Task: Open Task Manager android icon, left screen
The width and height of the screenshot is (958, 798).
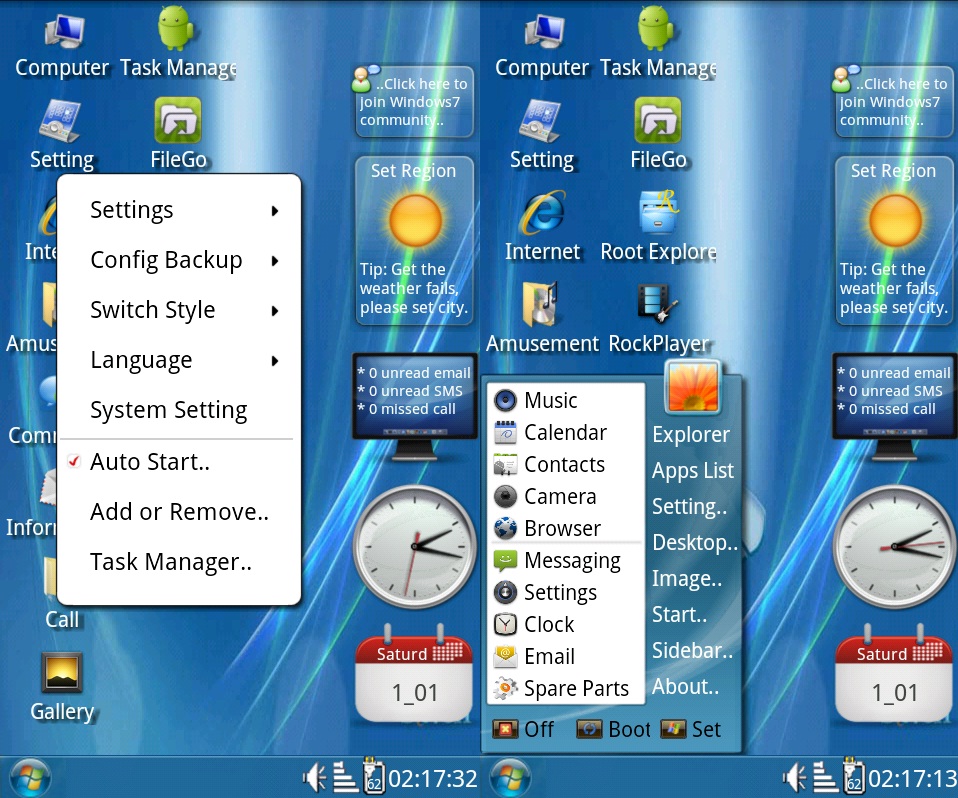Action: click(176, 28)
